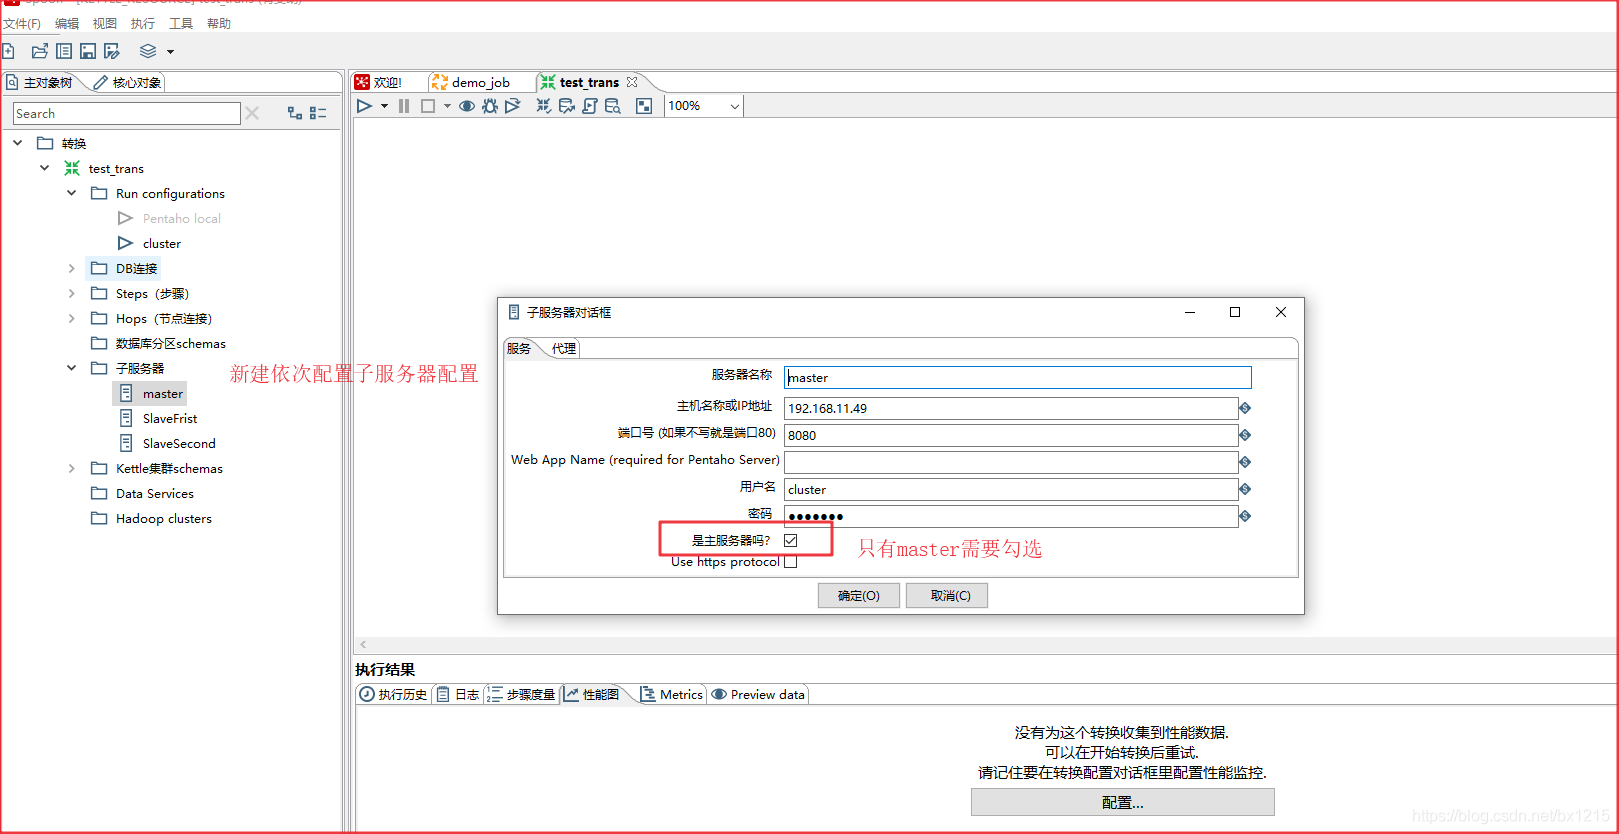The image size is (1619, 834).
Task: Open the stop options dropdown arrow
Action: (x=447, y=106)
